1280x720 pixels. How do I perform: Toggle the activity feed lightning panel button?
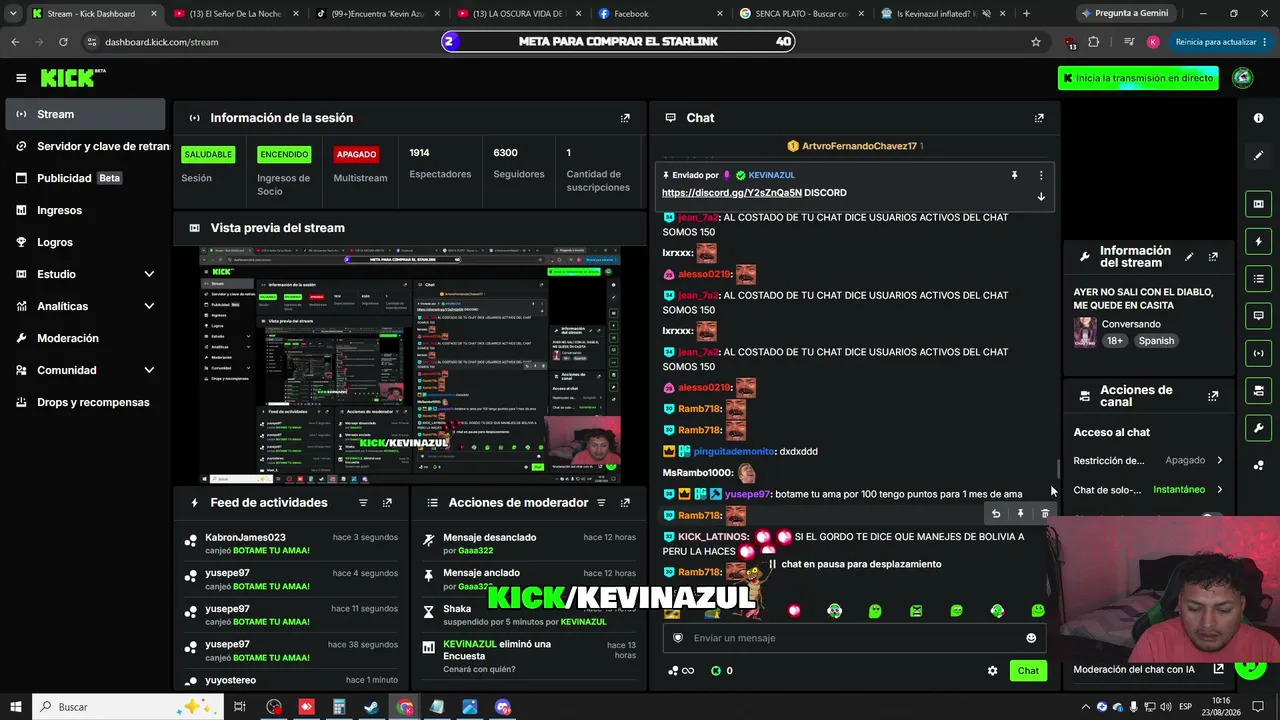1258,241
